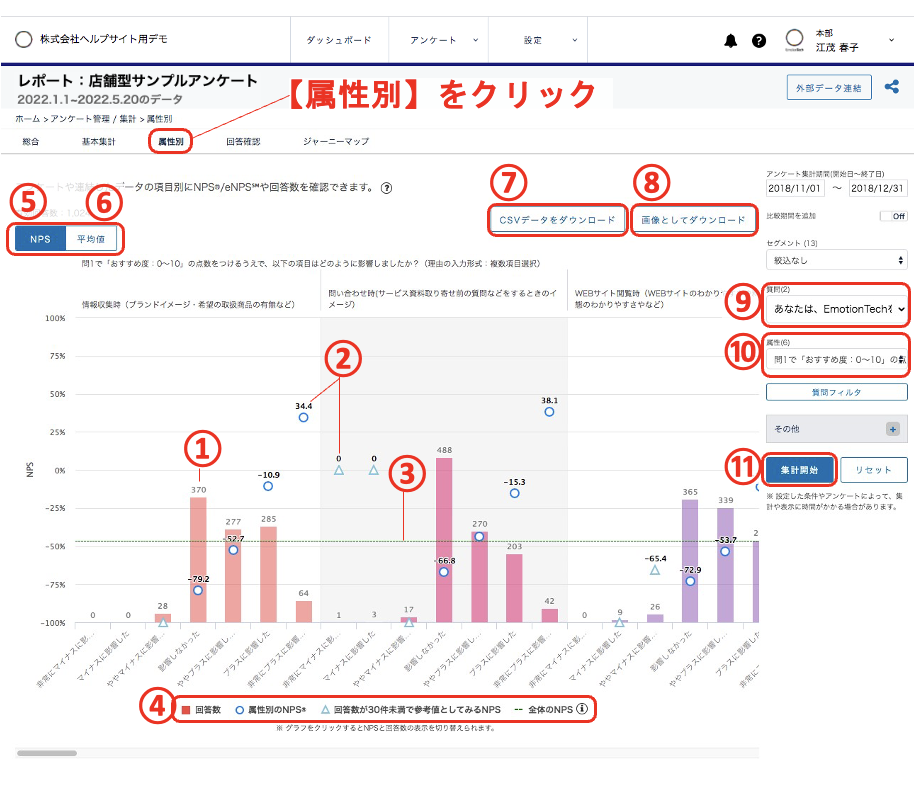Open the 質問 dropdown starting あなたは、EmotionTech

[836, 309]
